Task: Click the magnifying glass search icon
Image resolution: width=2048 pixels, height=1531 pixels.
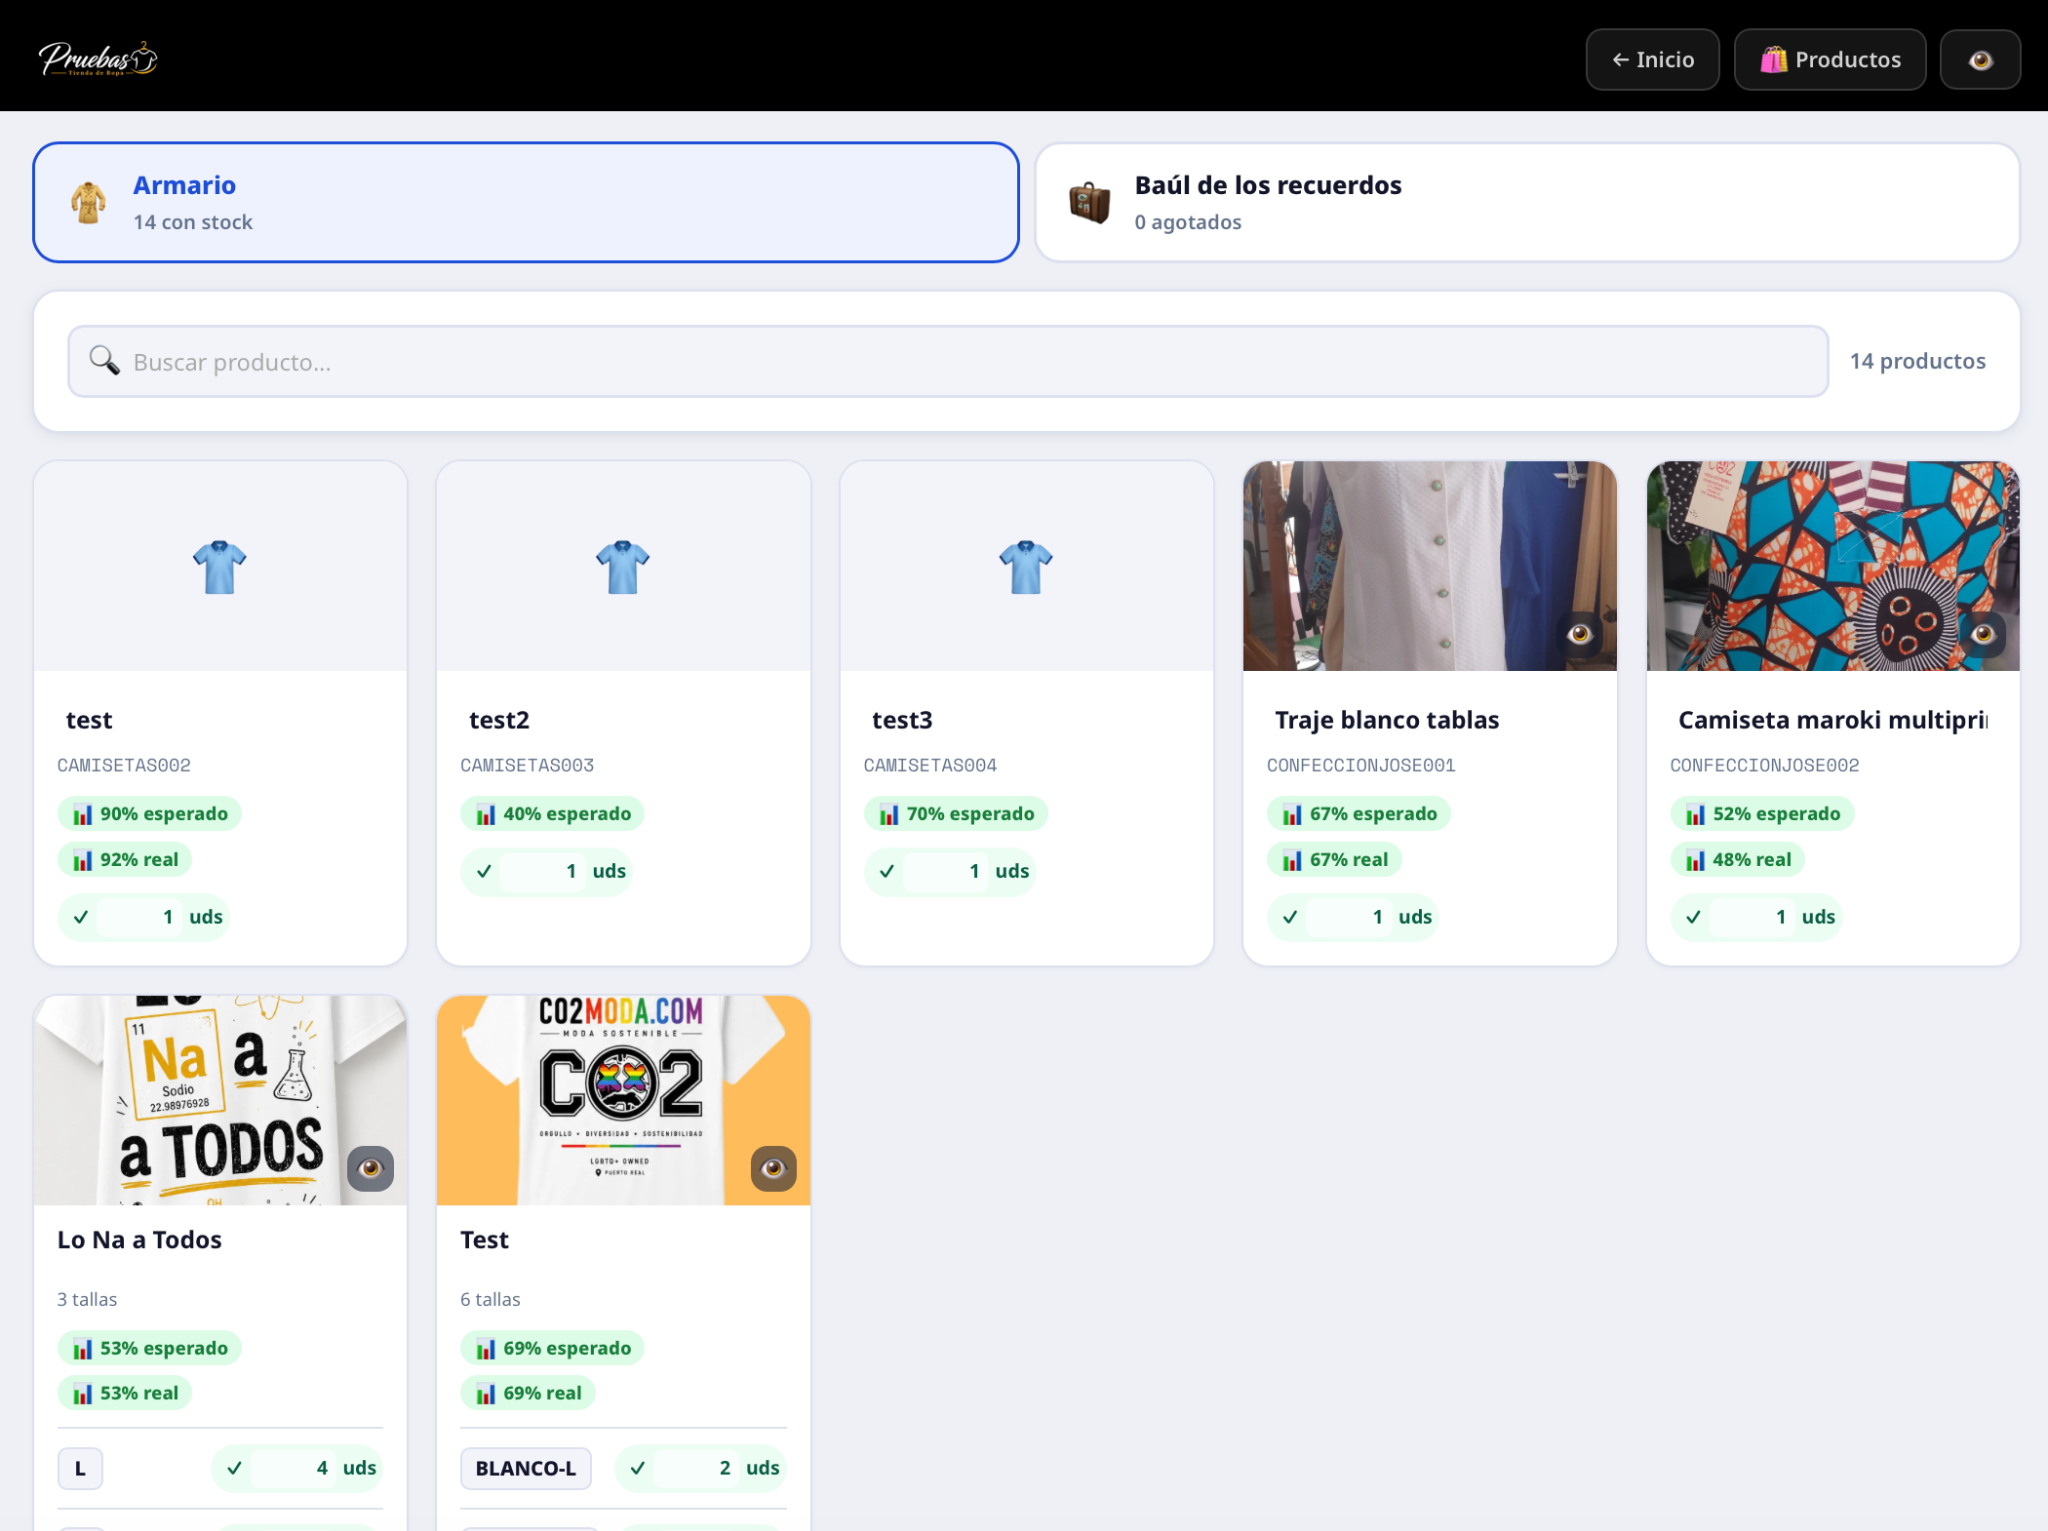Action: (104, 360)
